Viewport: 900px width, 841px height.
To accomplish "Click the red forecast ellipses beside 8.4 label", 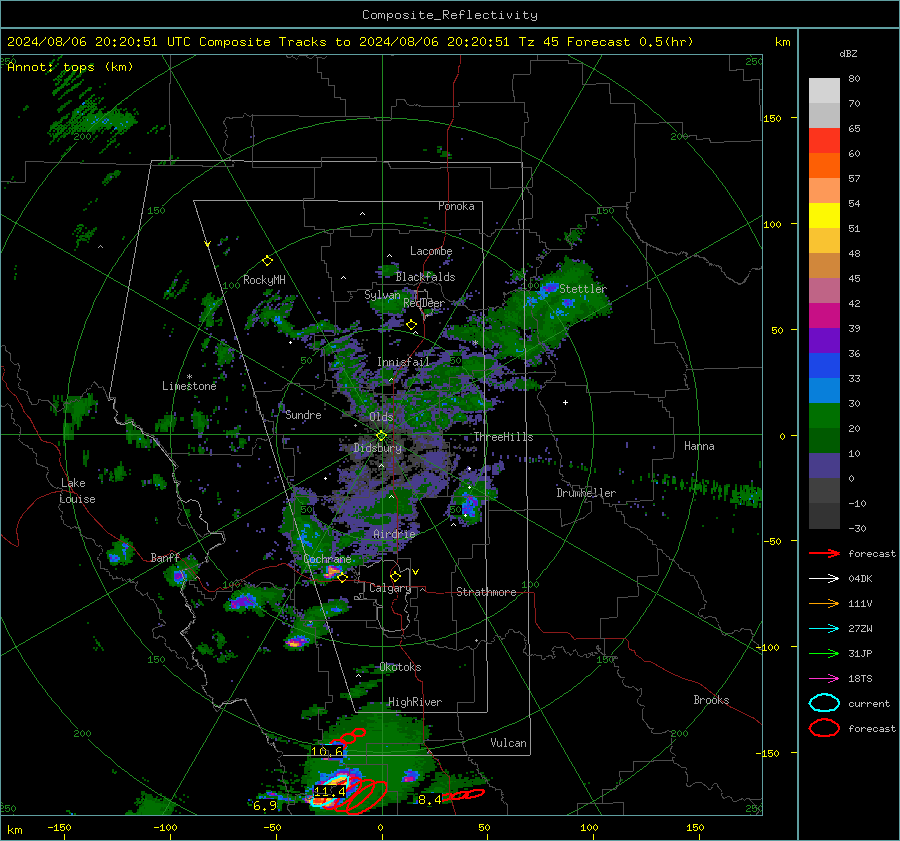I will pos(464,795).
